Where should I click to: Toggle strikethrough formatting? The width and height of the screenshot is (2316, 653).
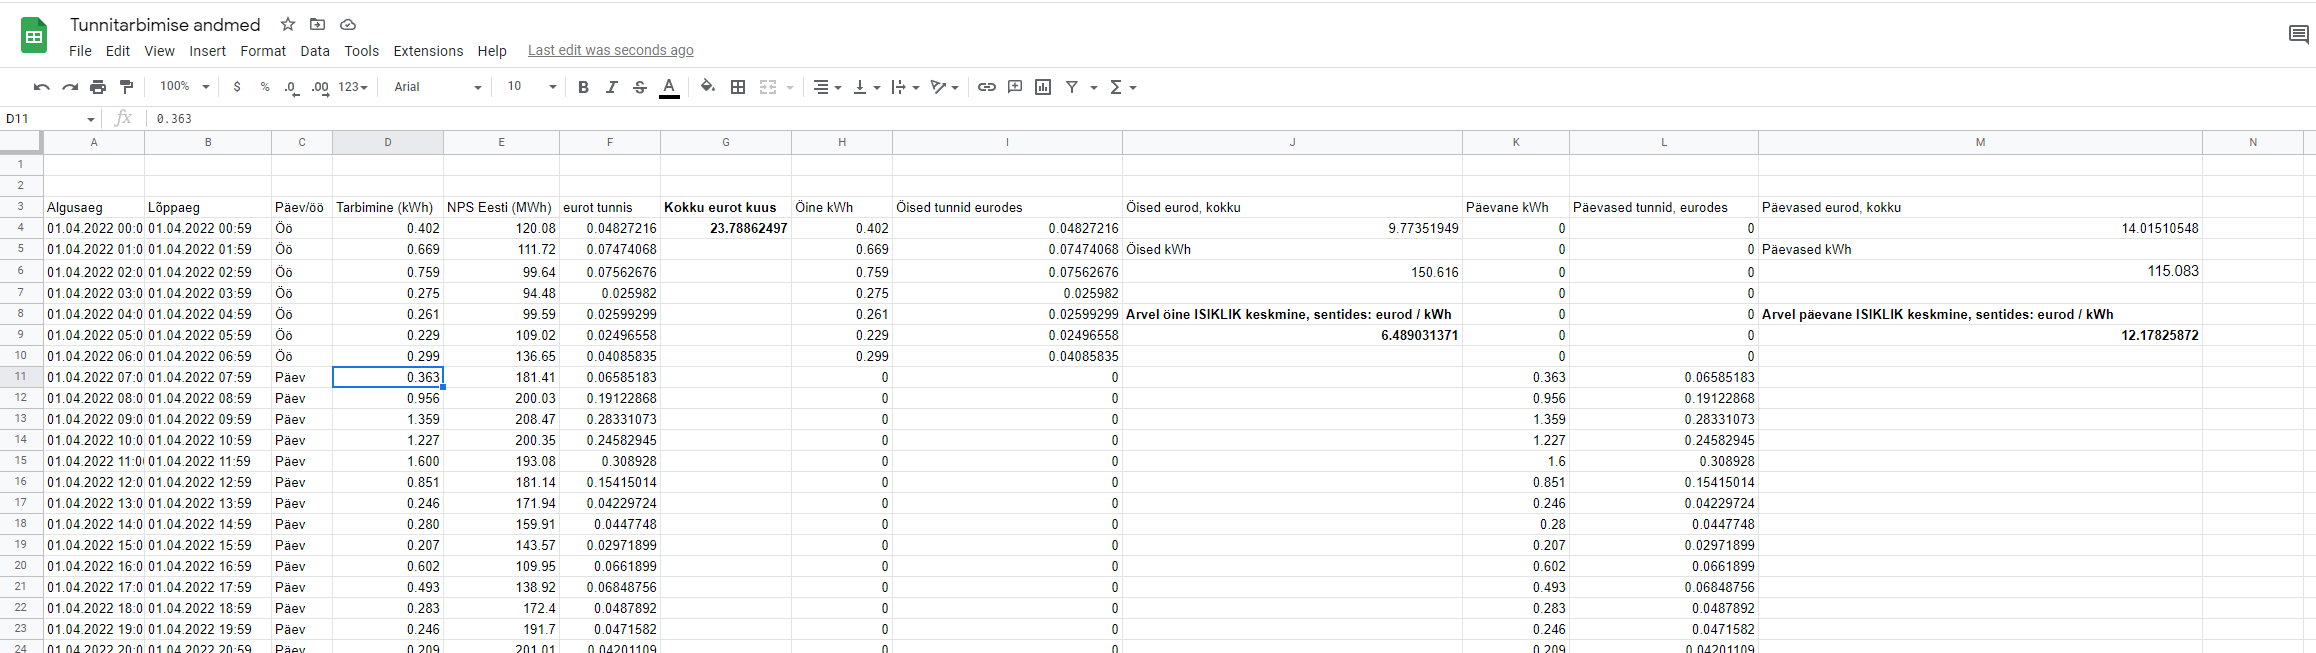tap(640, 87)
